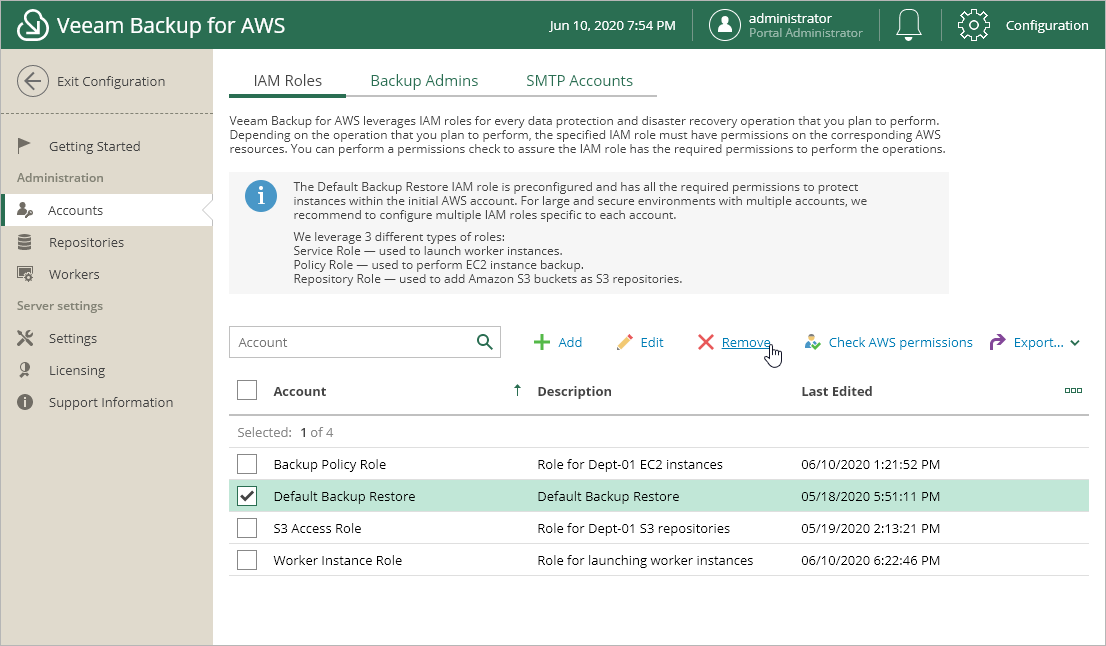
Task: Switch to the SMTP Accounts tab
Action: point(579,80)
